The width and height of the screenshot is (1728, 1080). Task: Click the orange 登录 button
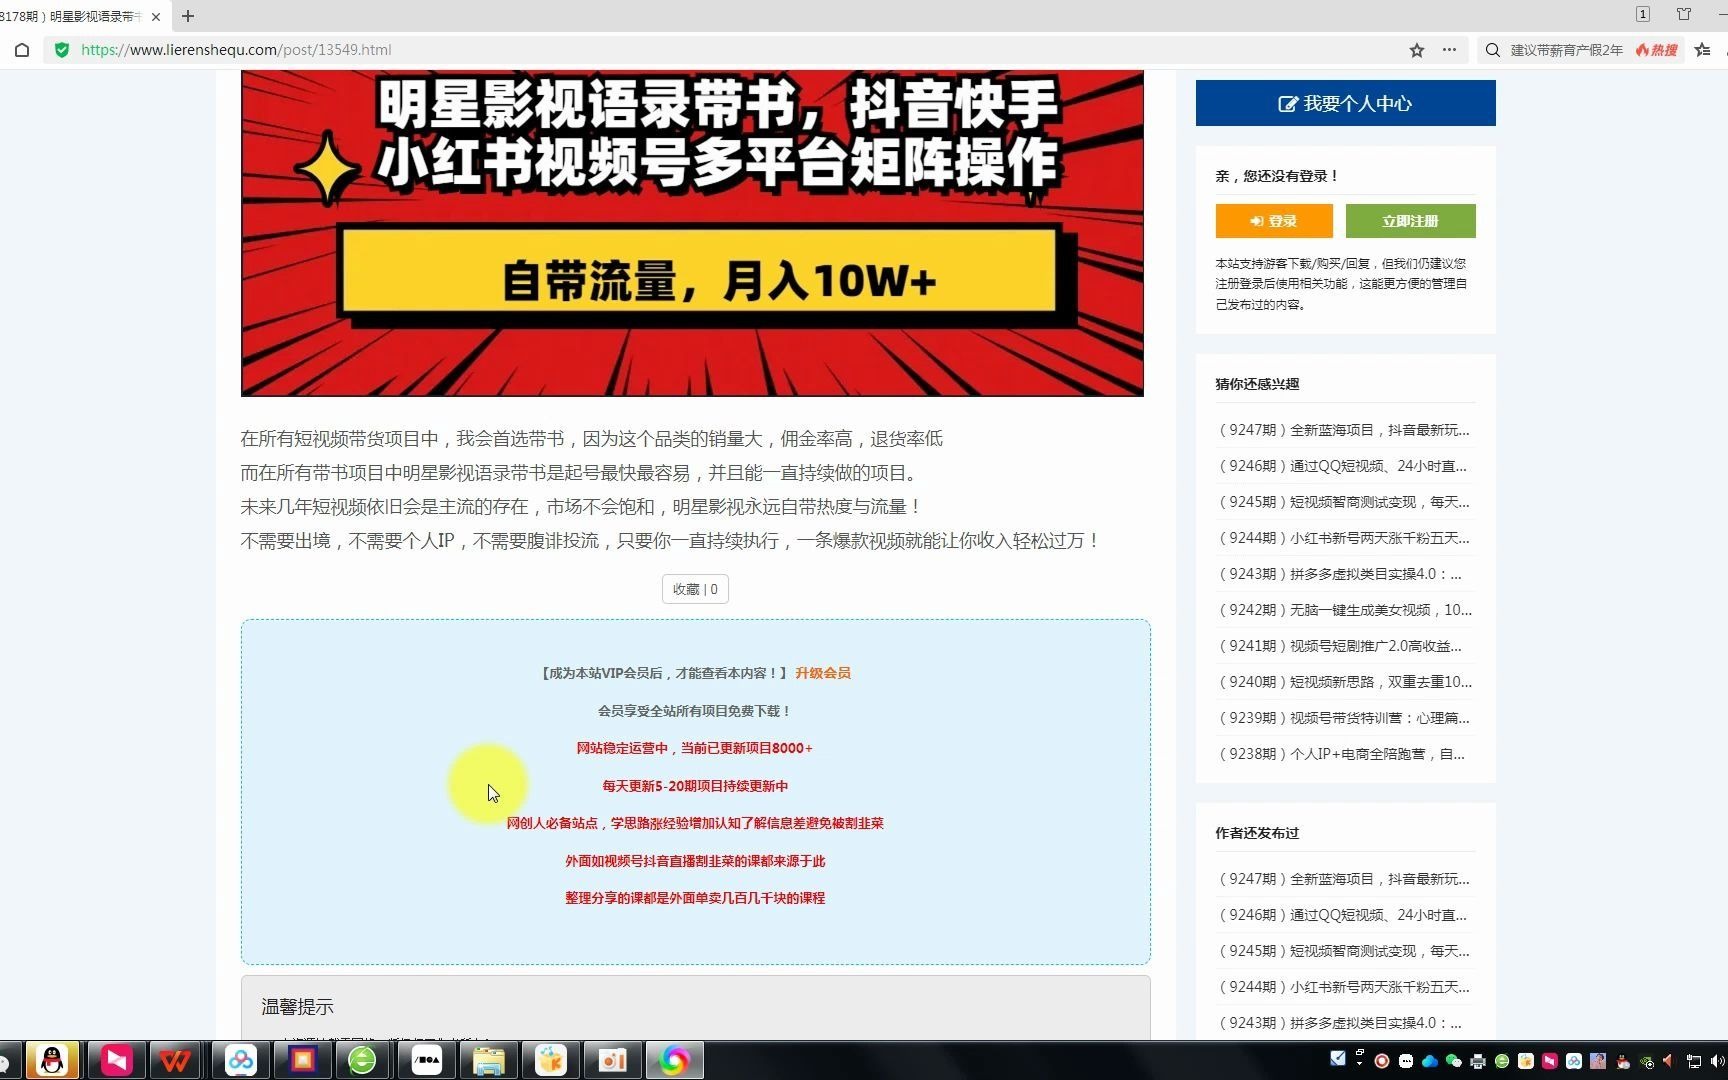coord(1274,221)
